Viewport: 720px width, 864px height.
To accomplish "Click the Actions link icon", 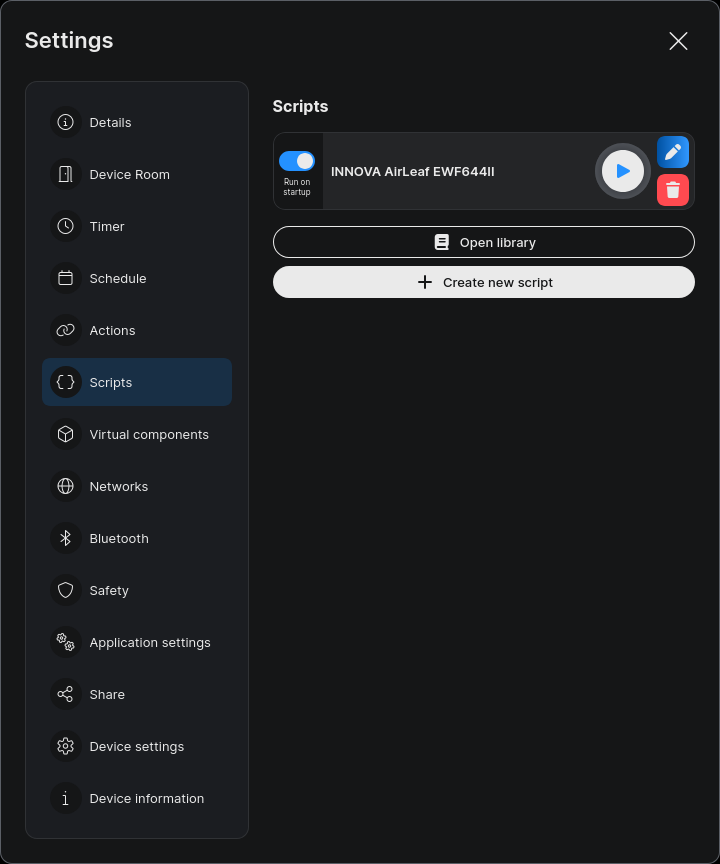I will [66, 330].
